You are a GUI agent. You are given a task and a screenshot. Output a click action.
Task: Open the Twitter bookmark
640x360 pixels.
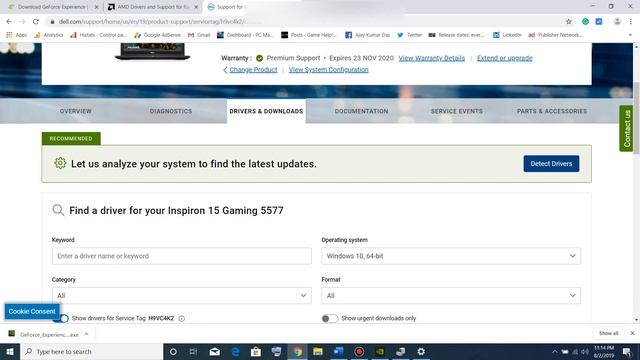pyautogui.click(x=409, y=35)
